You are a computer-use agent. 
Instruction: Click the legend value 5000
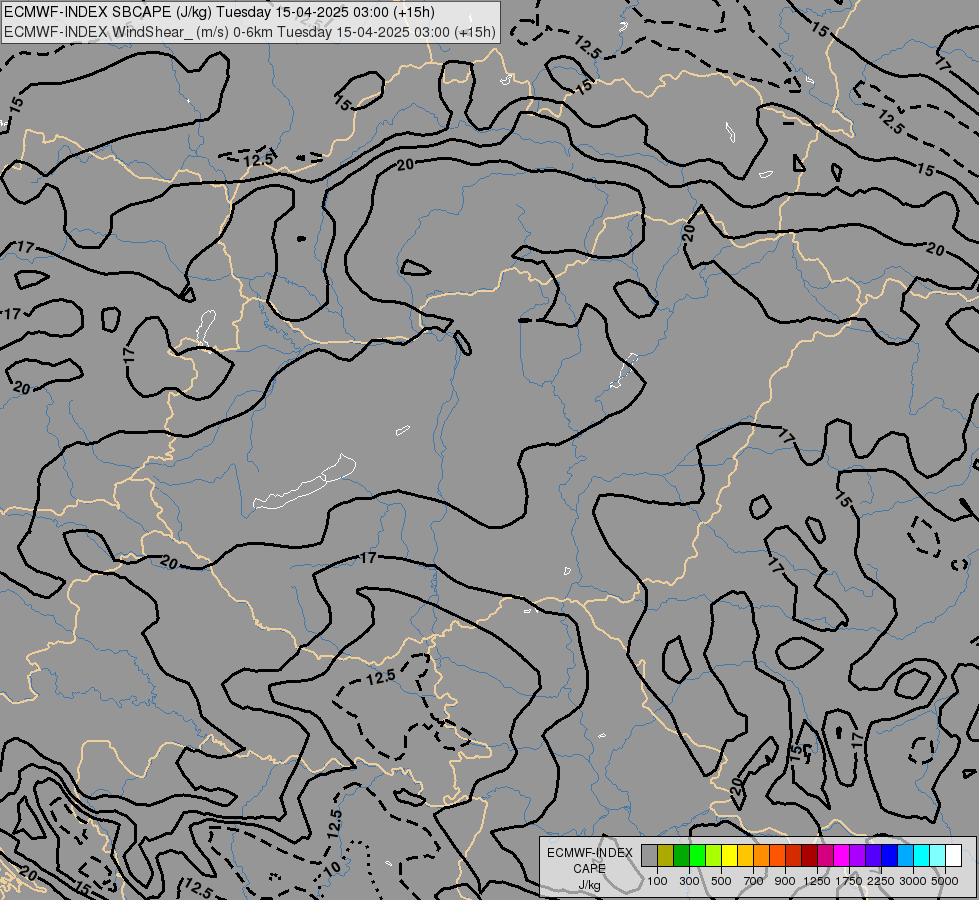tap(945, 881)
